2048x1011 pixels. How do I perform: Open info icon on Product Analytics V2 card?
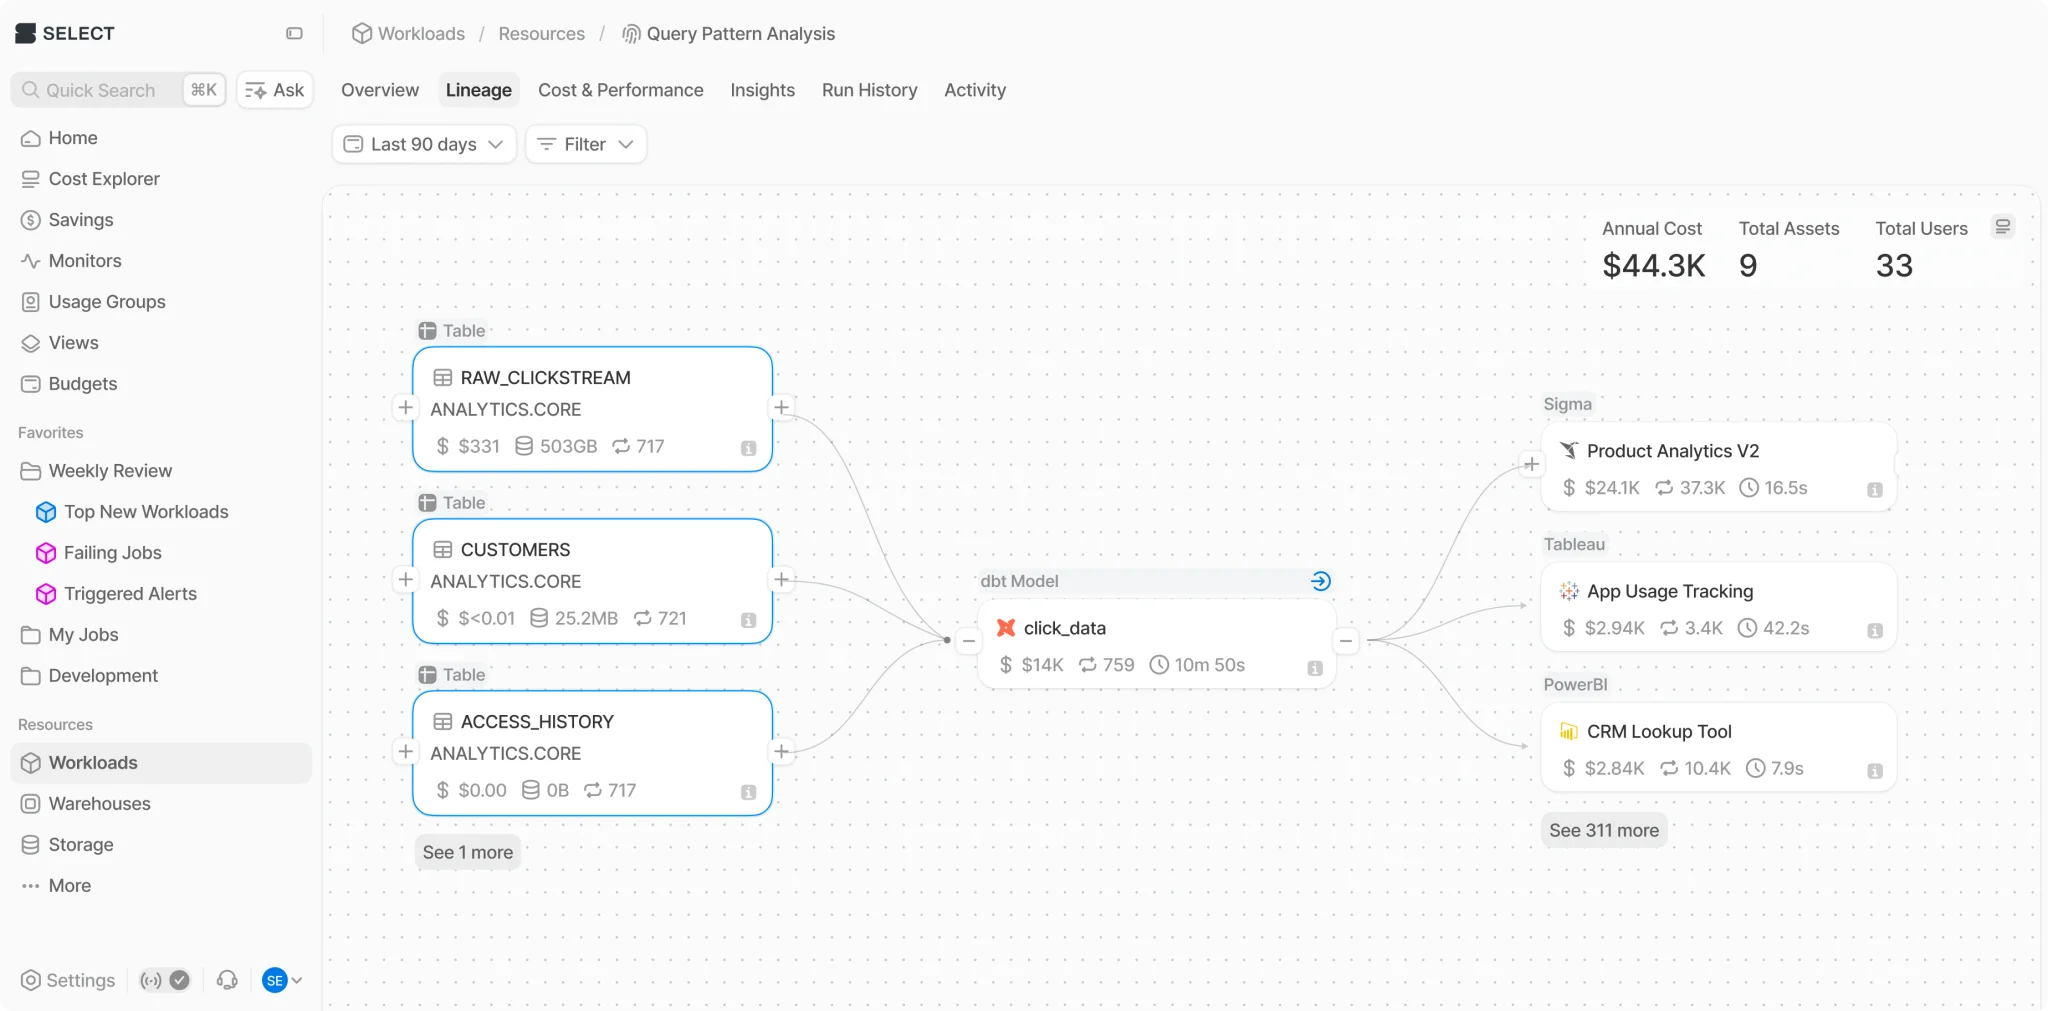point(1875,490)
